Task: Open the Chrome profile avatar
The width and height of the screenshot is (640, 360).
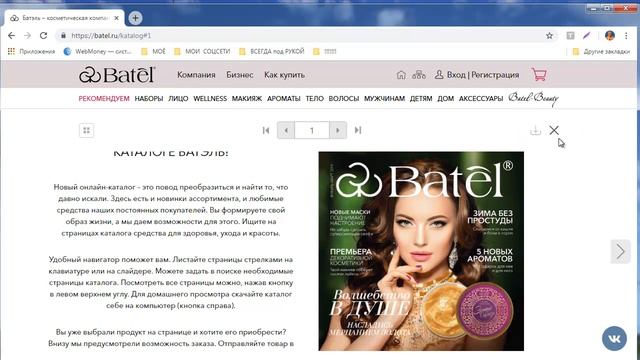Action: 610,36
